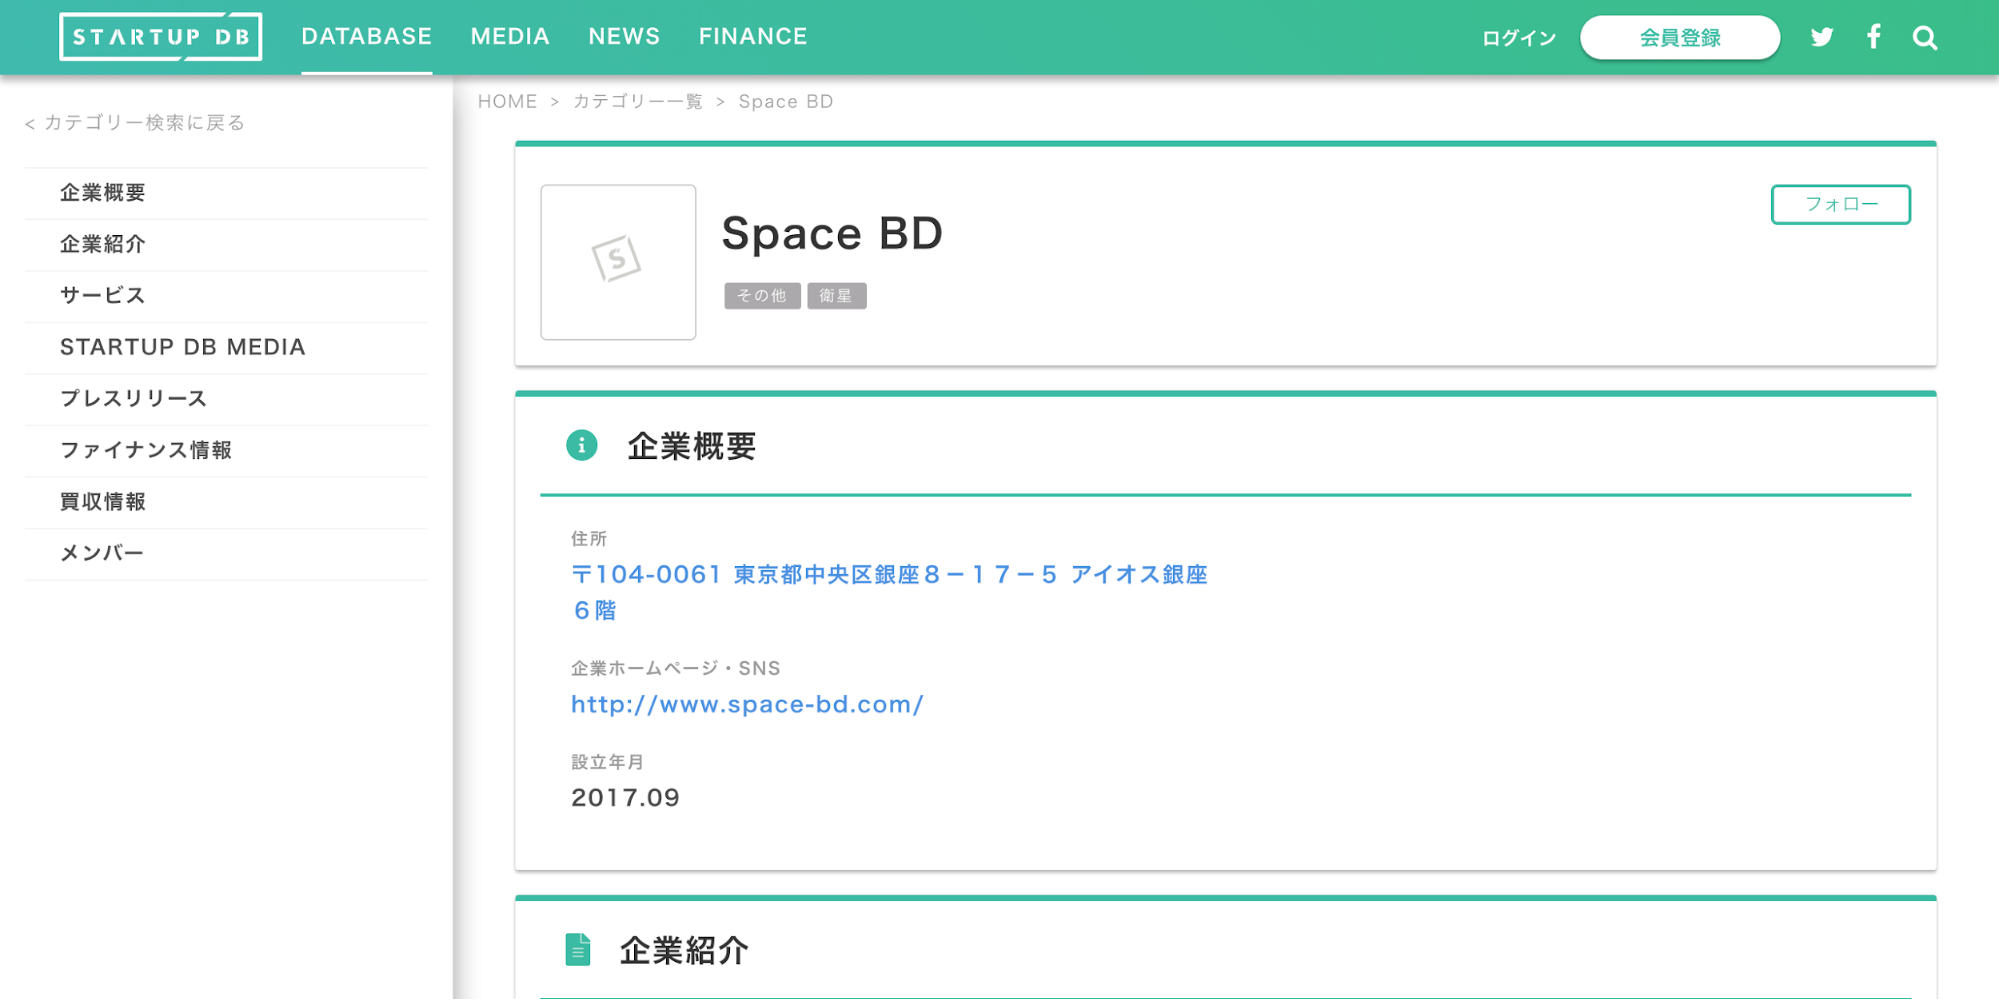Select プレスリリース in sidebar
This screenshot has height=1000, width=1999.
[226, 399]
